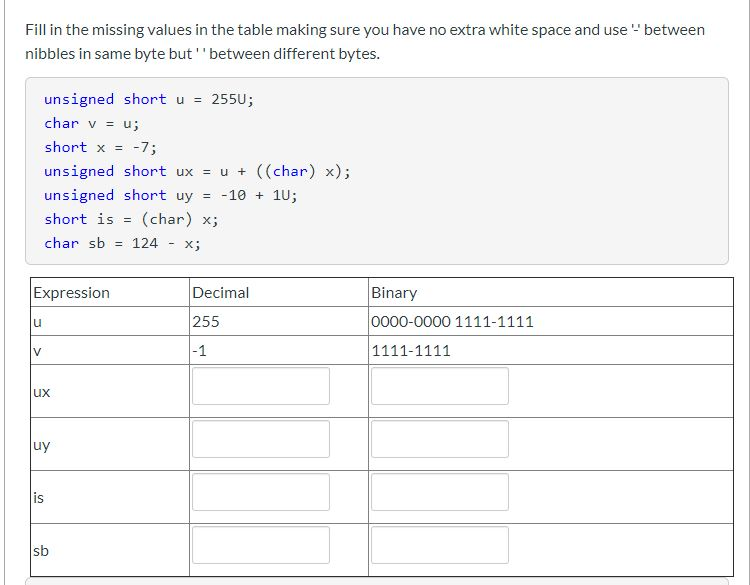Viewport: 750px width, 585px height.
Task: Click the Binary input field for sb
Action: coord(440,545)
